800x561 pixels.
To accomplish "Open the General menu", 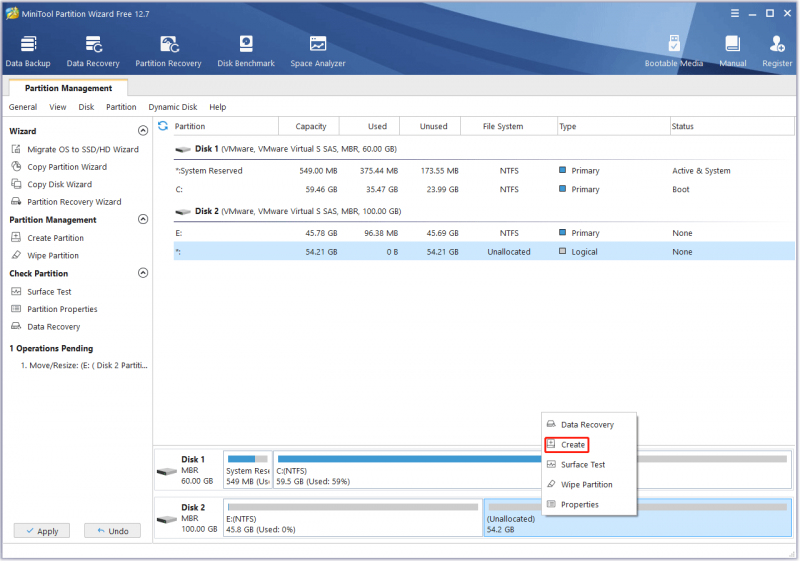I will (23, 107).
